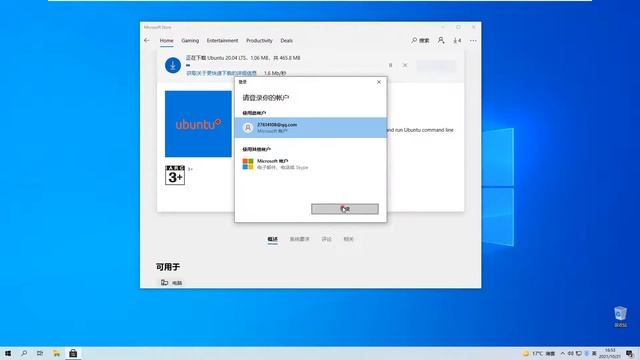Screen dimensions: 640x360
Task: Pause the Ubuntu 20.04 download
Action: coord(391,65)
